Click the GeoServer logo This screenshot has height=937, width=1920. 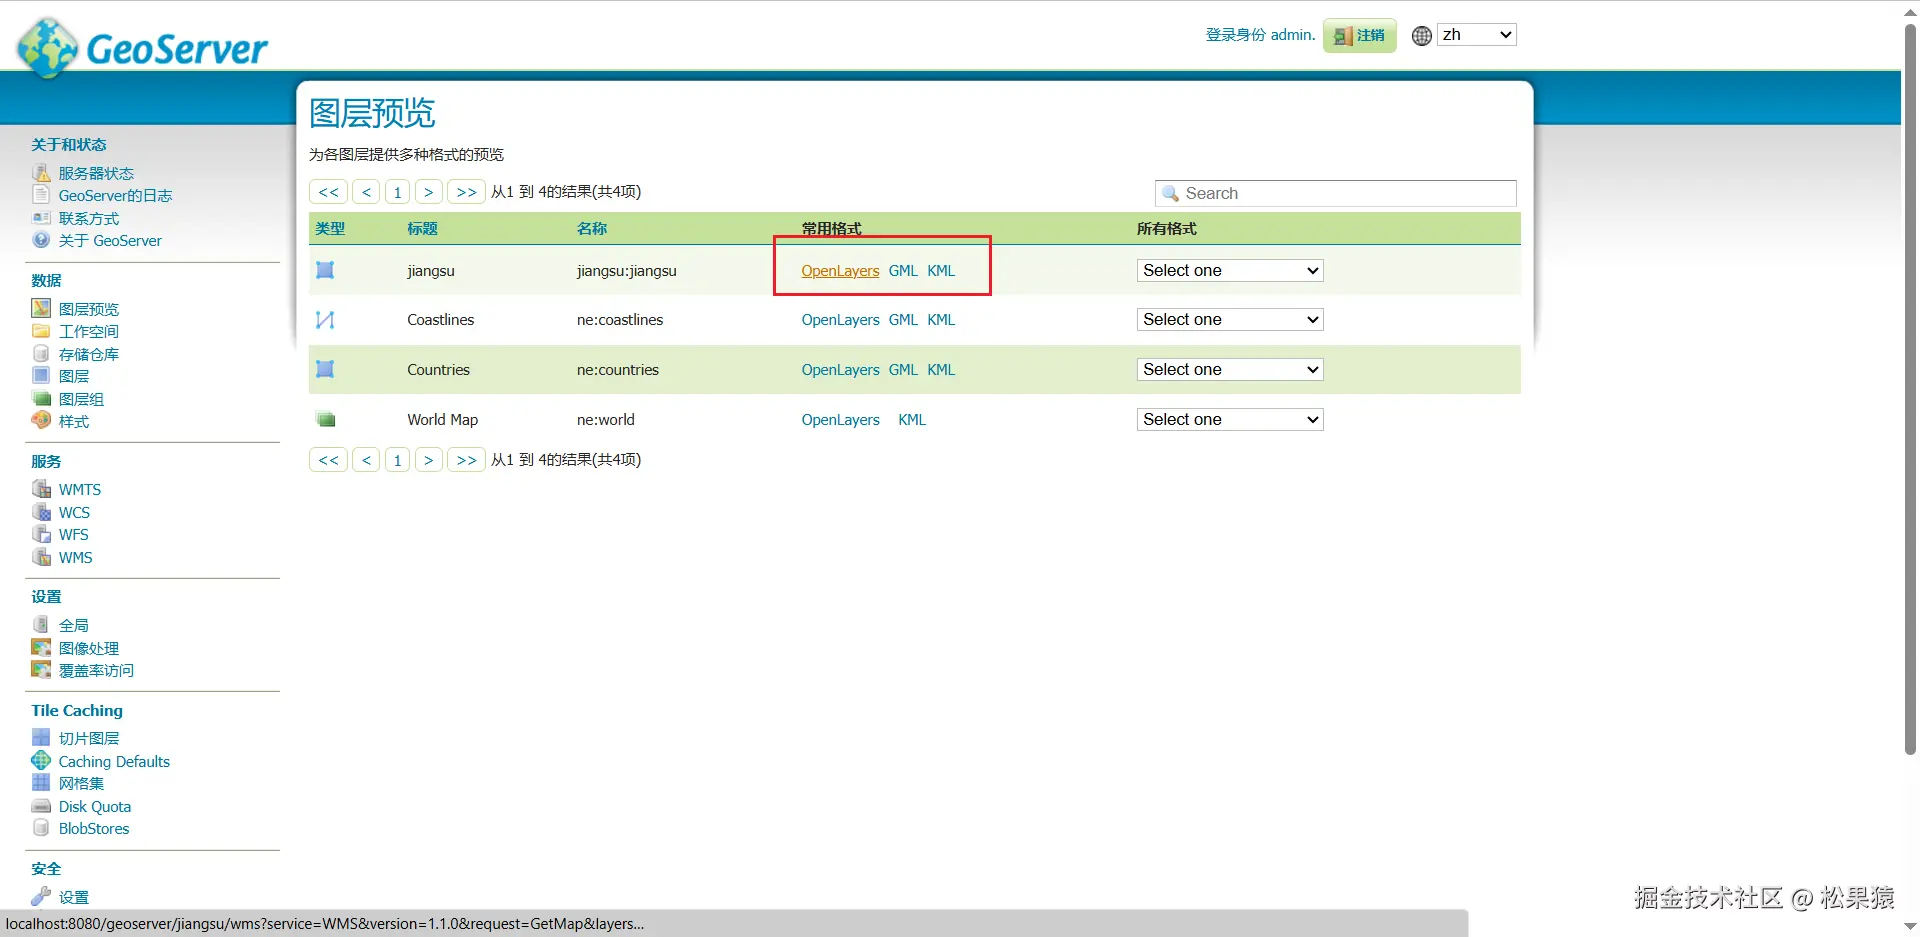tap(143, 47)
